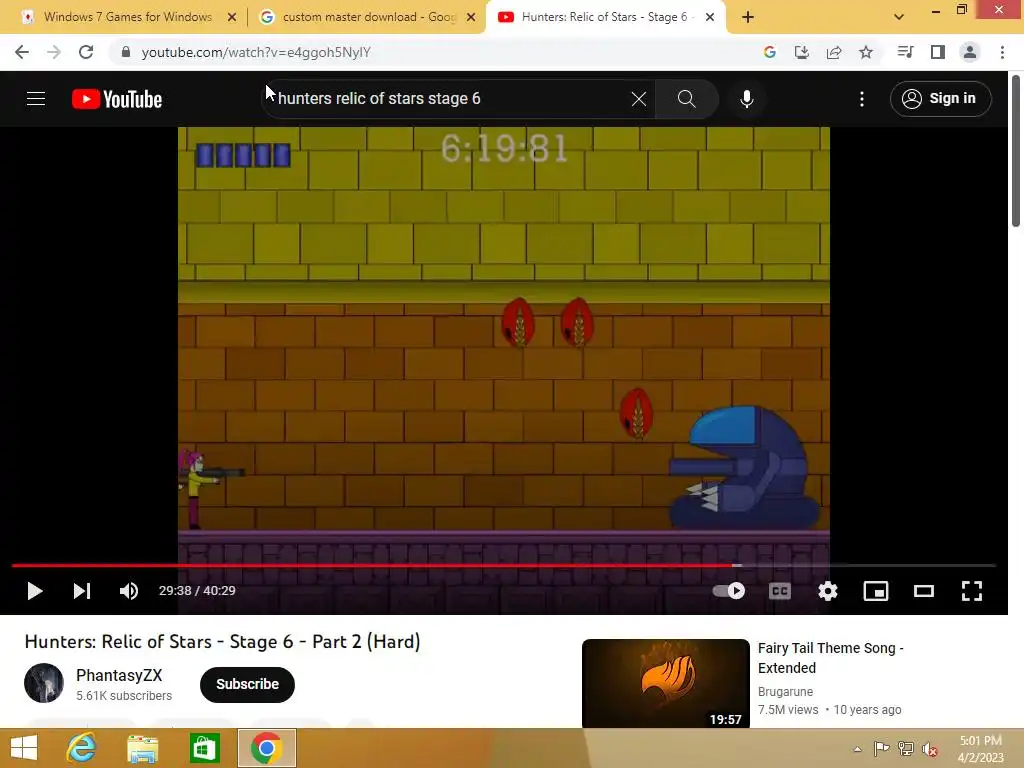Screen dimensions: 1024x768
Task: Click the page vertical scrollbar
Action: (1016, 152)
